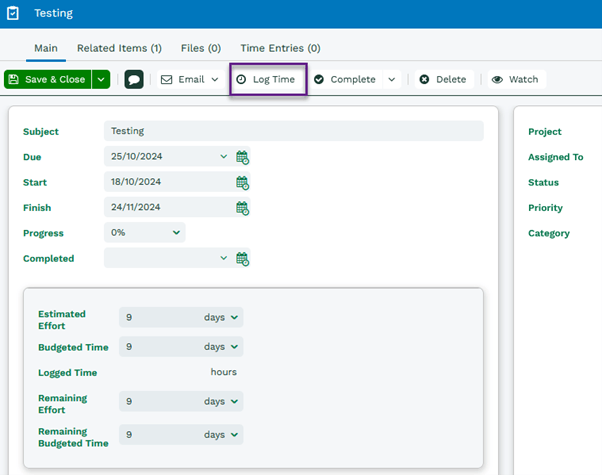The image size is (602, 475).
Task: Open calendar picker for Finish date
Action: coord(242,208)
